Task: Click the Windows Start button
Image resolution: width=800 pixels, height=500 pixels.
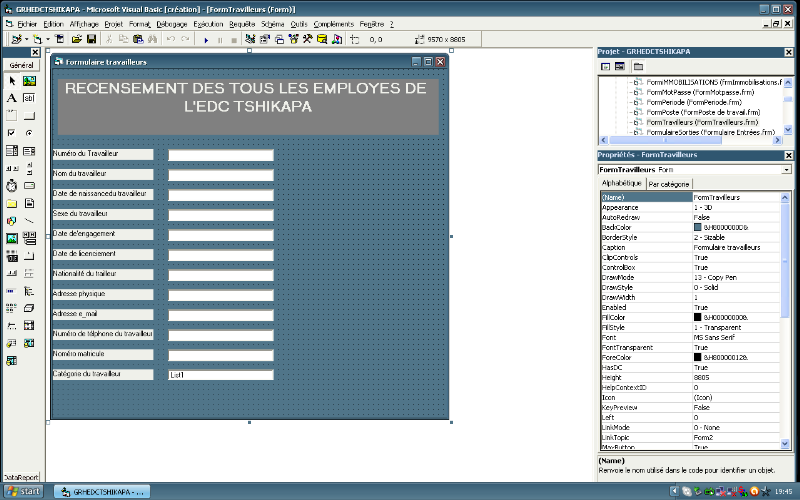Action: (24, 491)
